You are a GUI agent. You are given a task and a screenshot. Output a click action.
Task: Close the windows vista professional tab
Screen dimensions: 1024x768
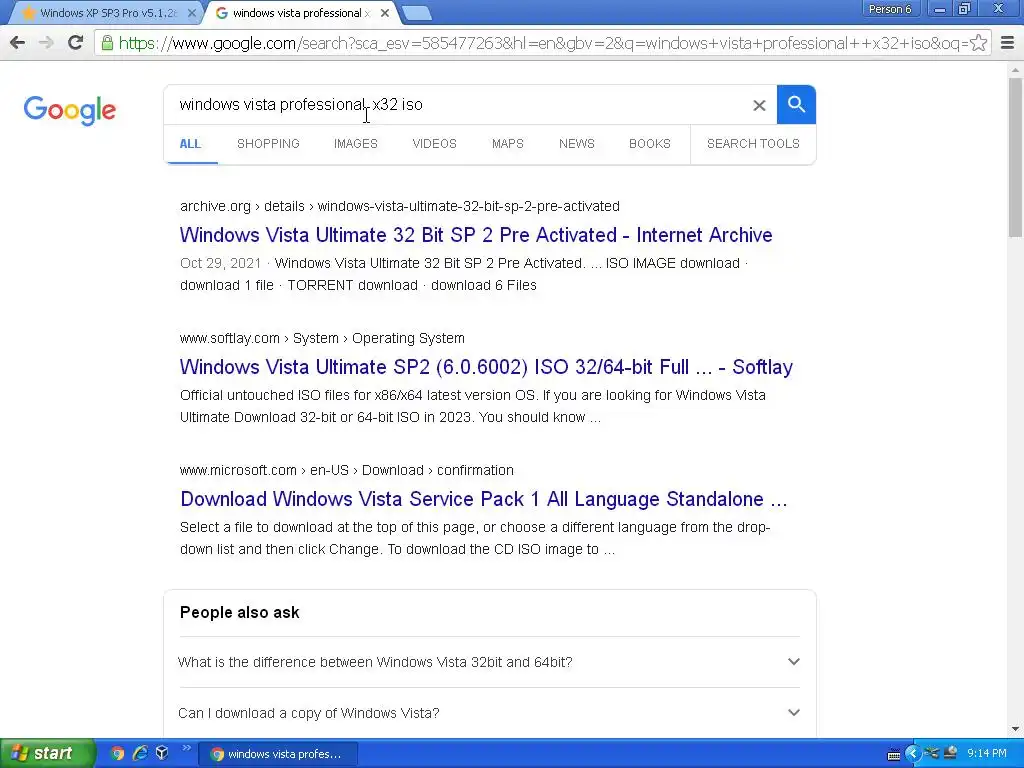click(x=385, y=13)
